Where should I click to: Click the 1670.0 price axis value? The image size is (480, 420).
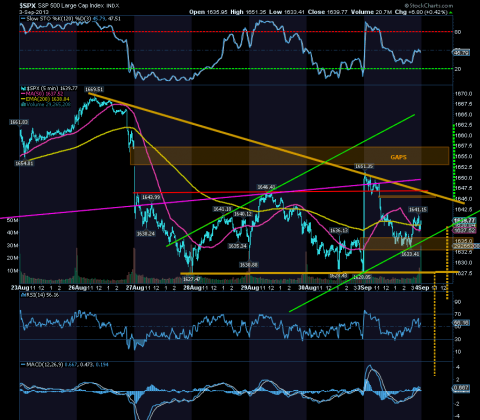pyautogui.click(x=463, y=94)
